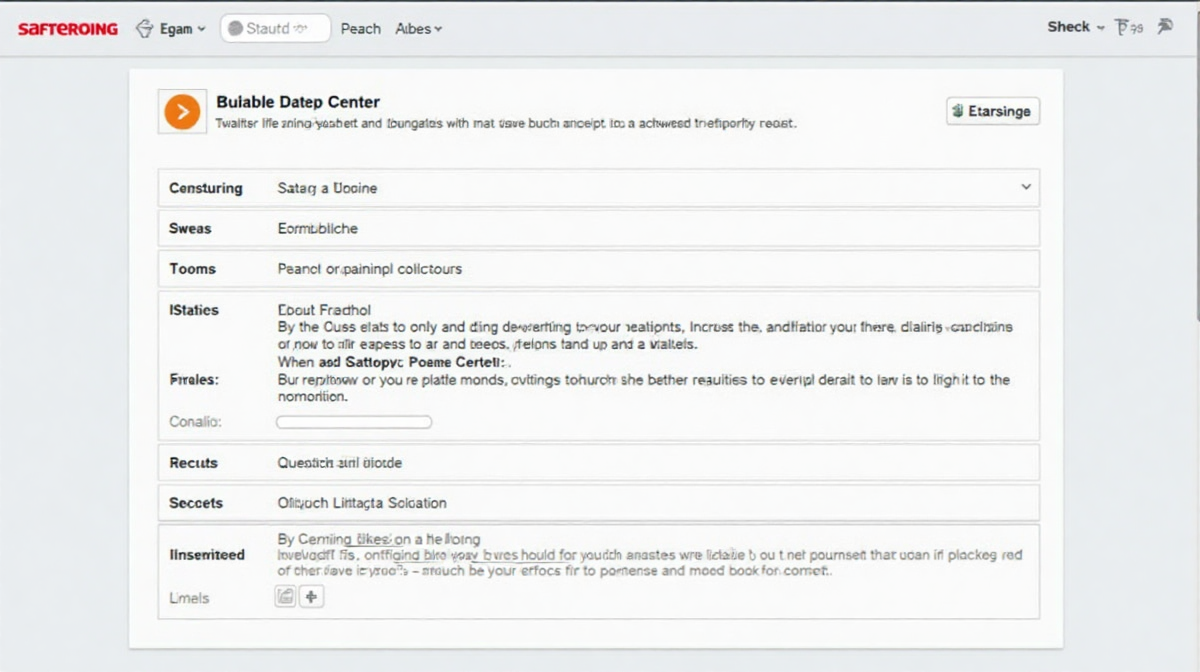Open the Aibes dropdown menu
1200x672 pixels.
pyautogui.click(x=418, y=29)
